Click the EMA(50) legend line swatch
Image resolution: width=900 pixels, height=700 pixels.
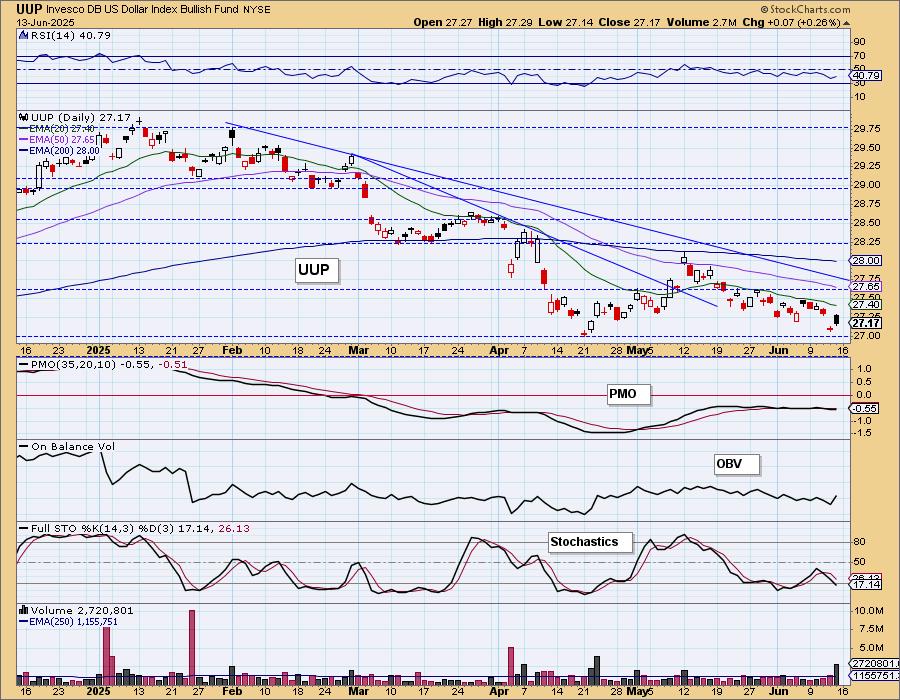coord(24,140)
